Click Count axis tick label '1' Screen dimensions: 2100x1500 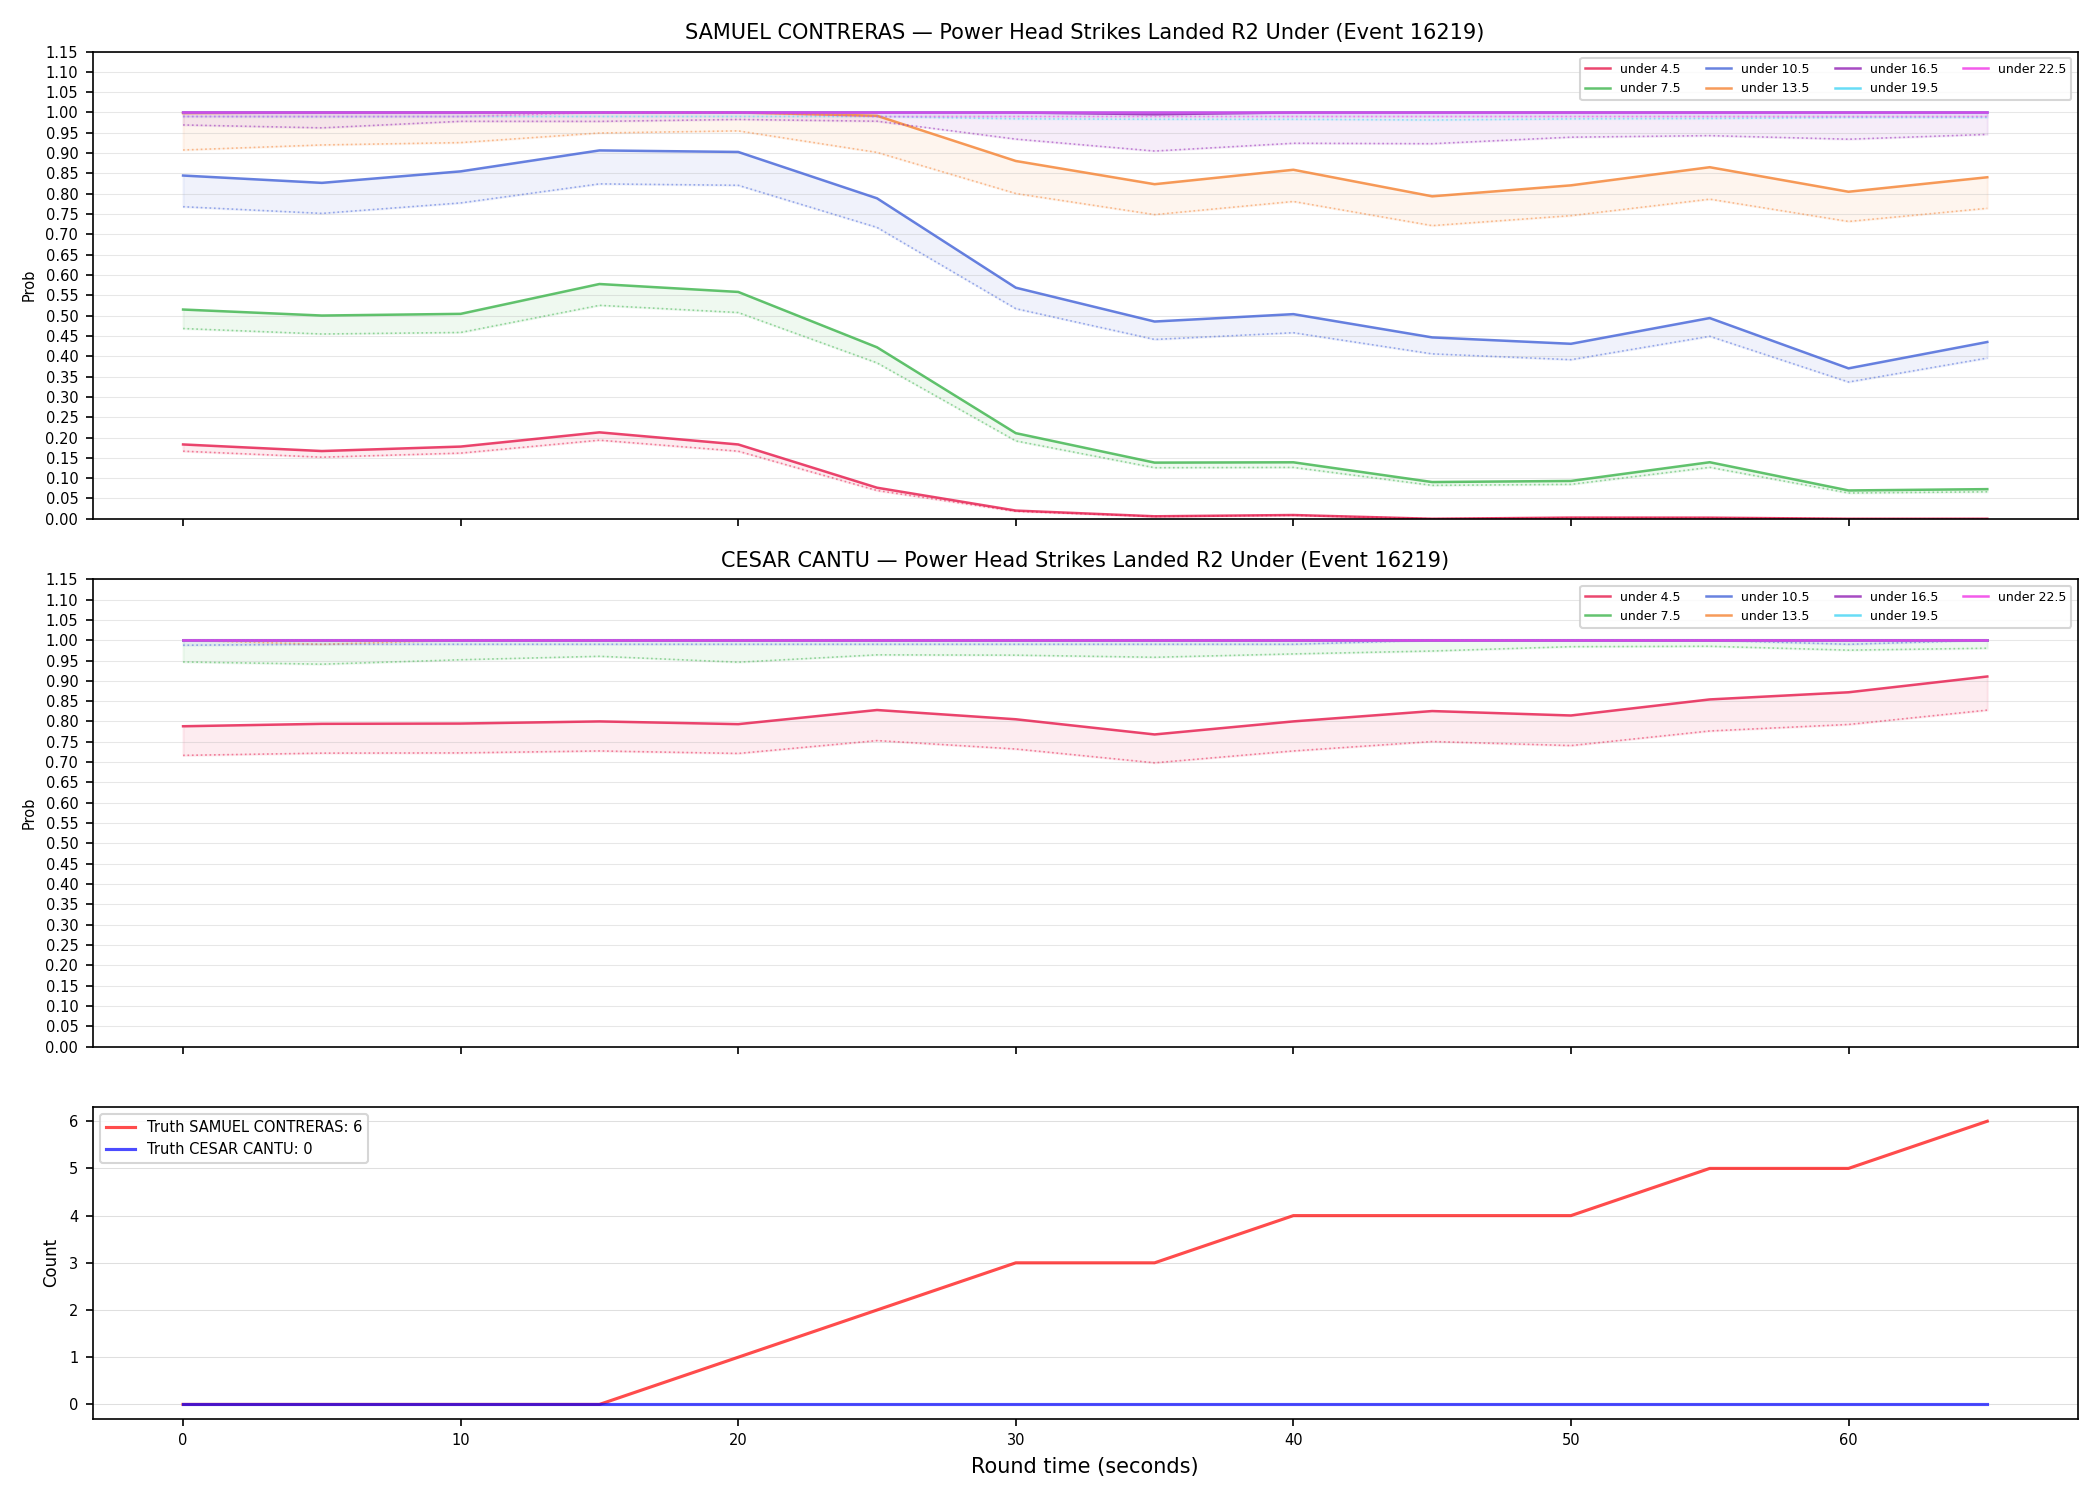(74, 1358)
